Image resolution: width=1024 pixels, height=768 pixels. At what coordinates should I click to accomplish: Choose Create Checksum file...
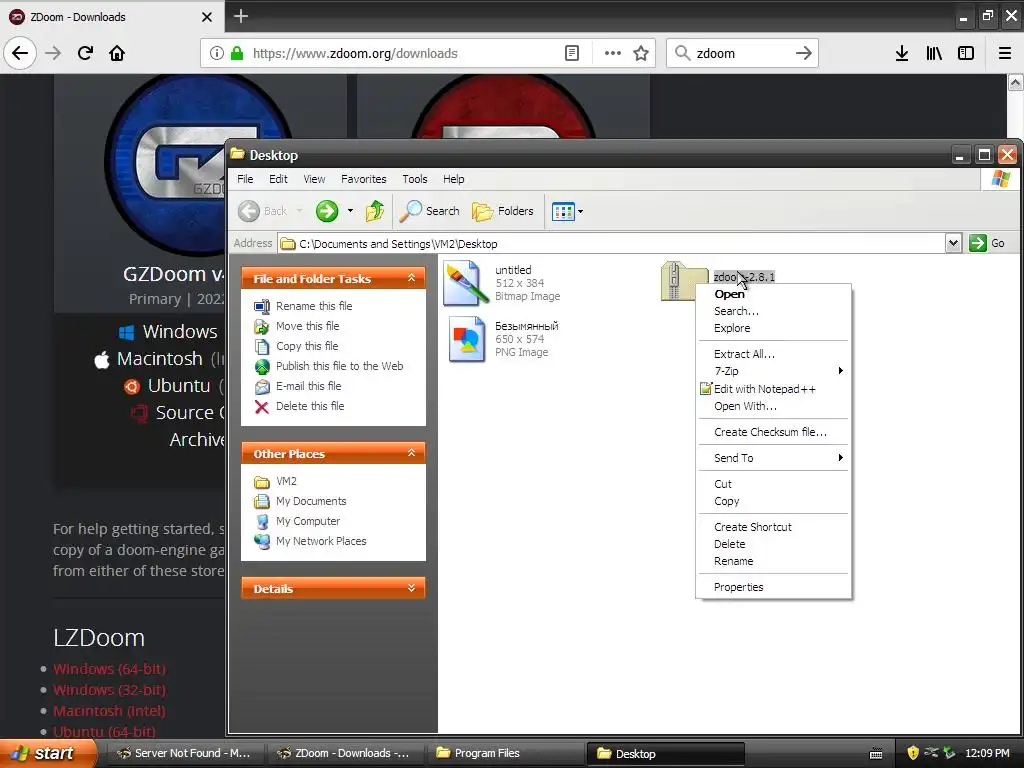tap(774, 432)
